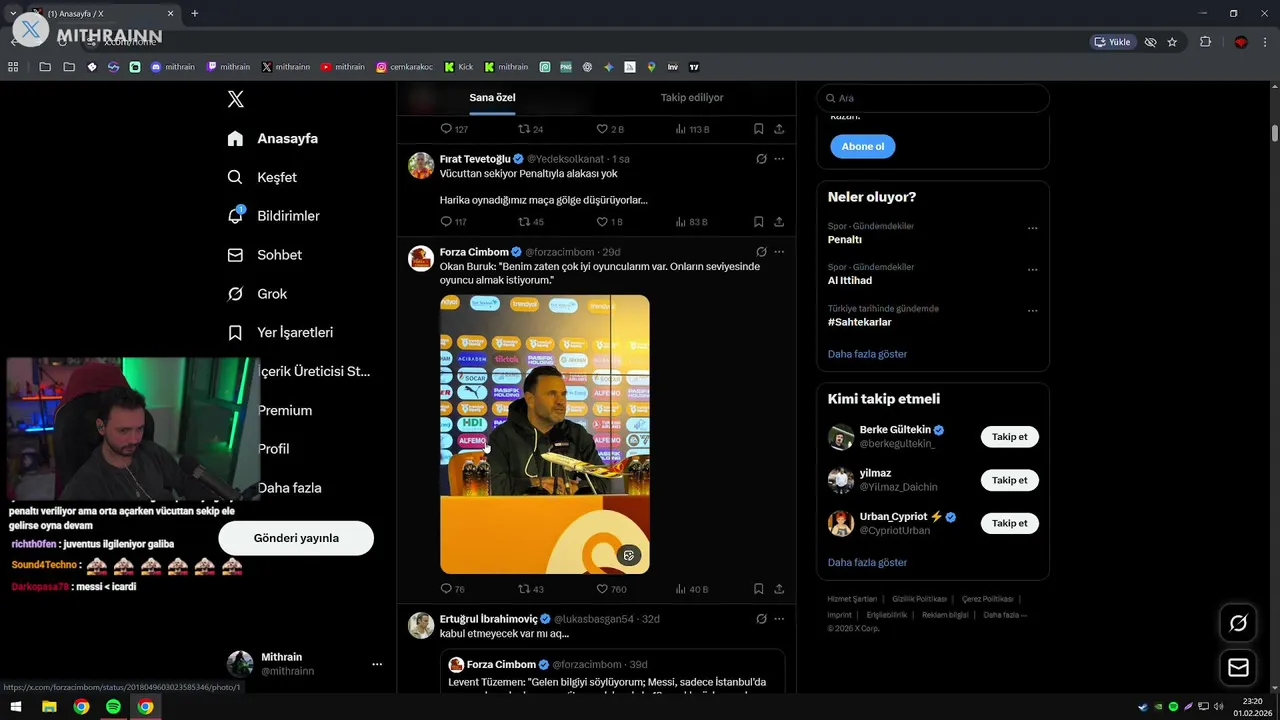Click the Ara search field
The height and width of the screenshot is (720, 1280).
pyautogui.click(x=933, y=98)
